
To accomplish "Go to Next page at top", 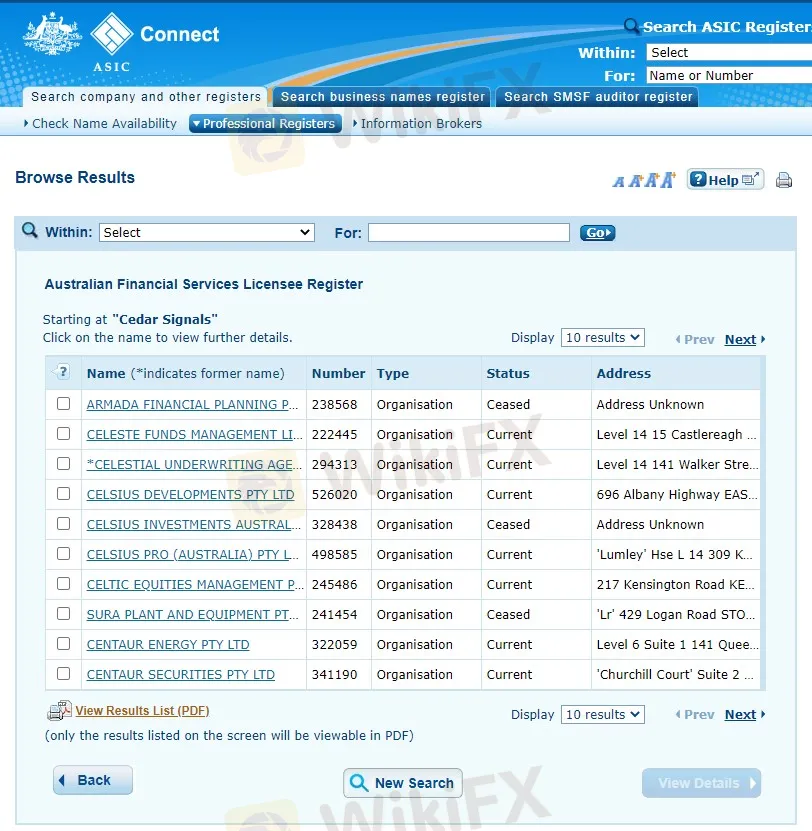I will click(740, 339).
